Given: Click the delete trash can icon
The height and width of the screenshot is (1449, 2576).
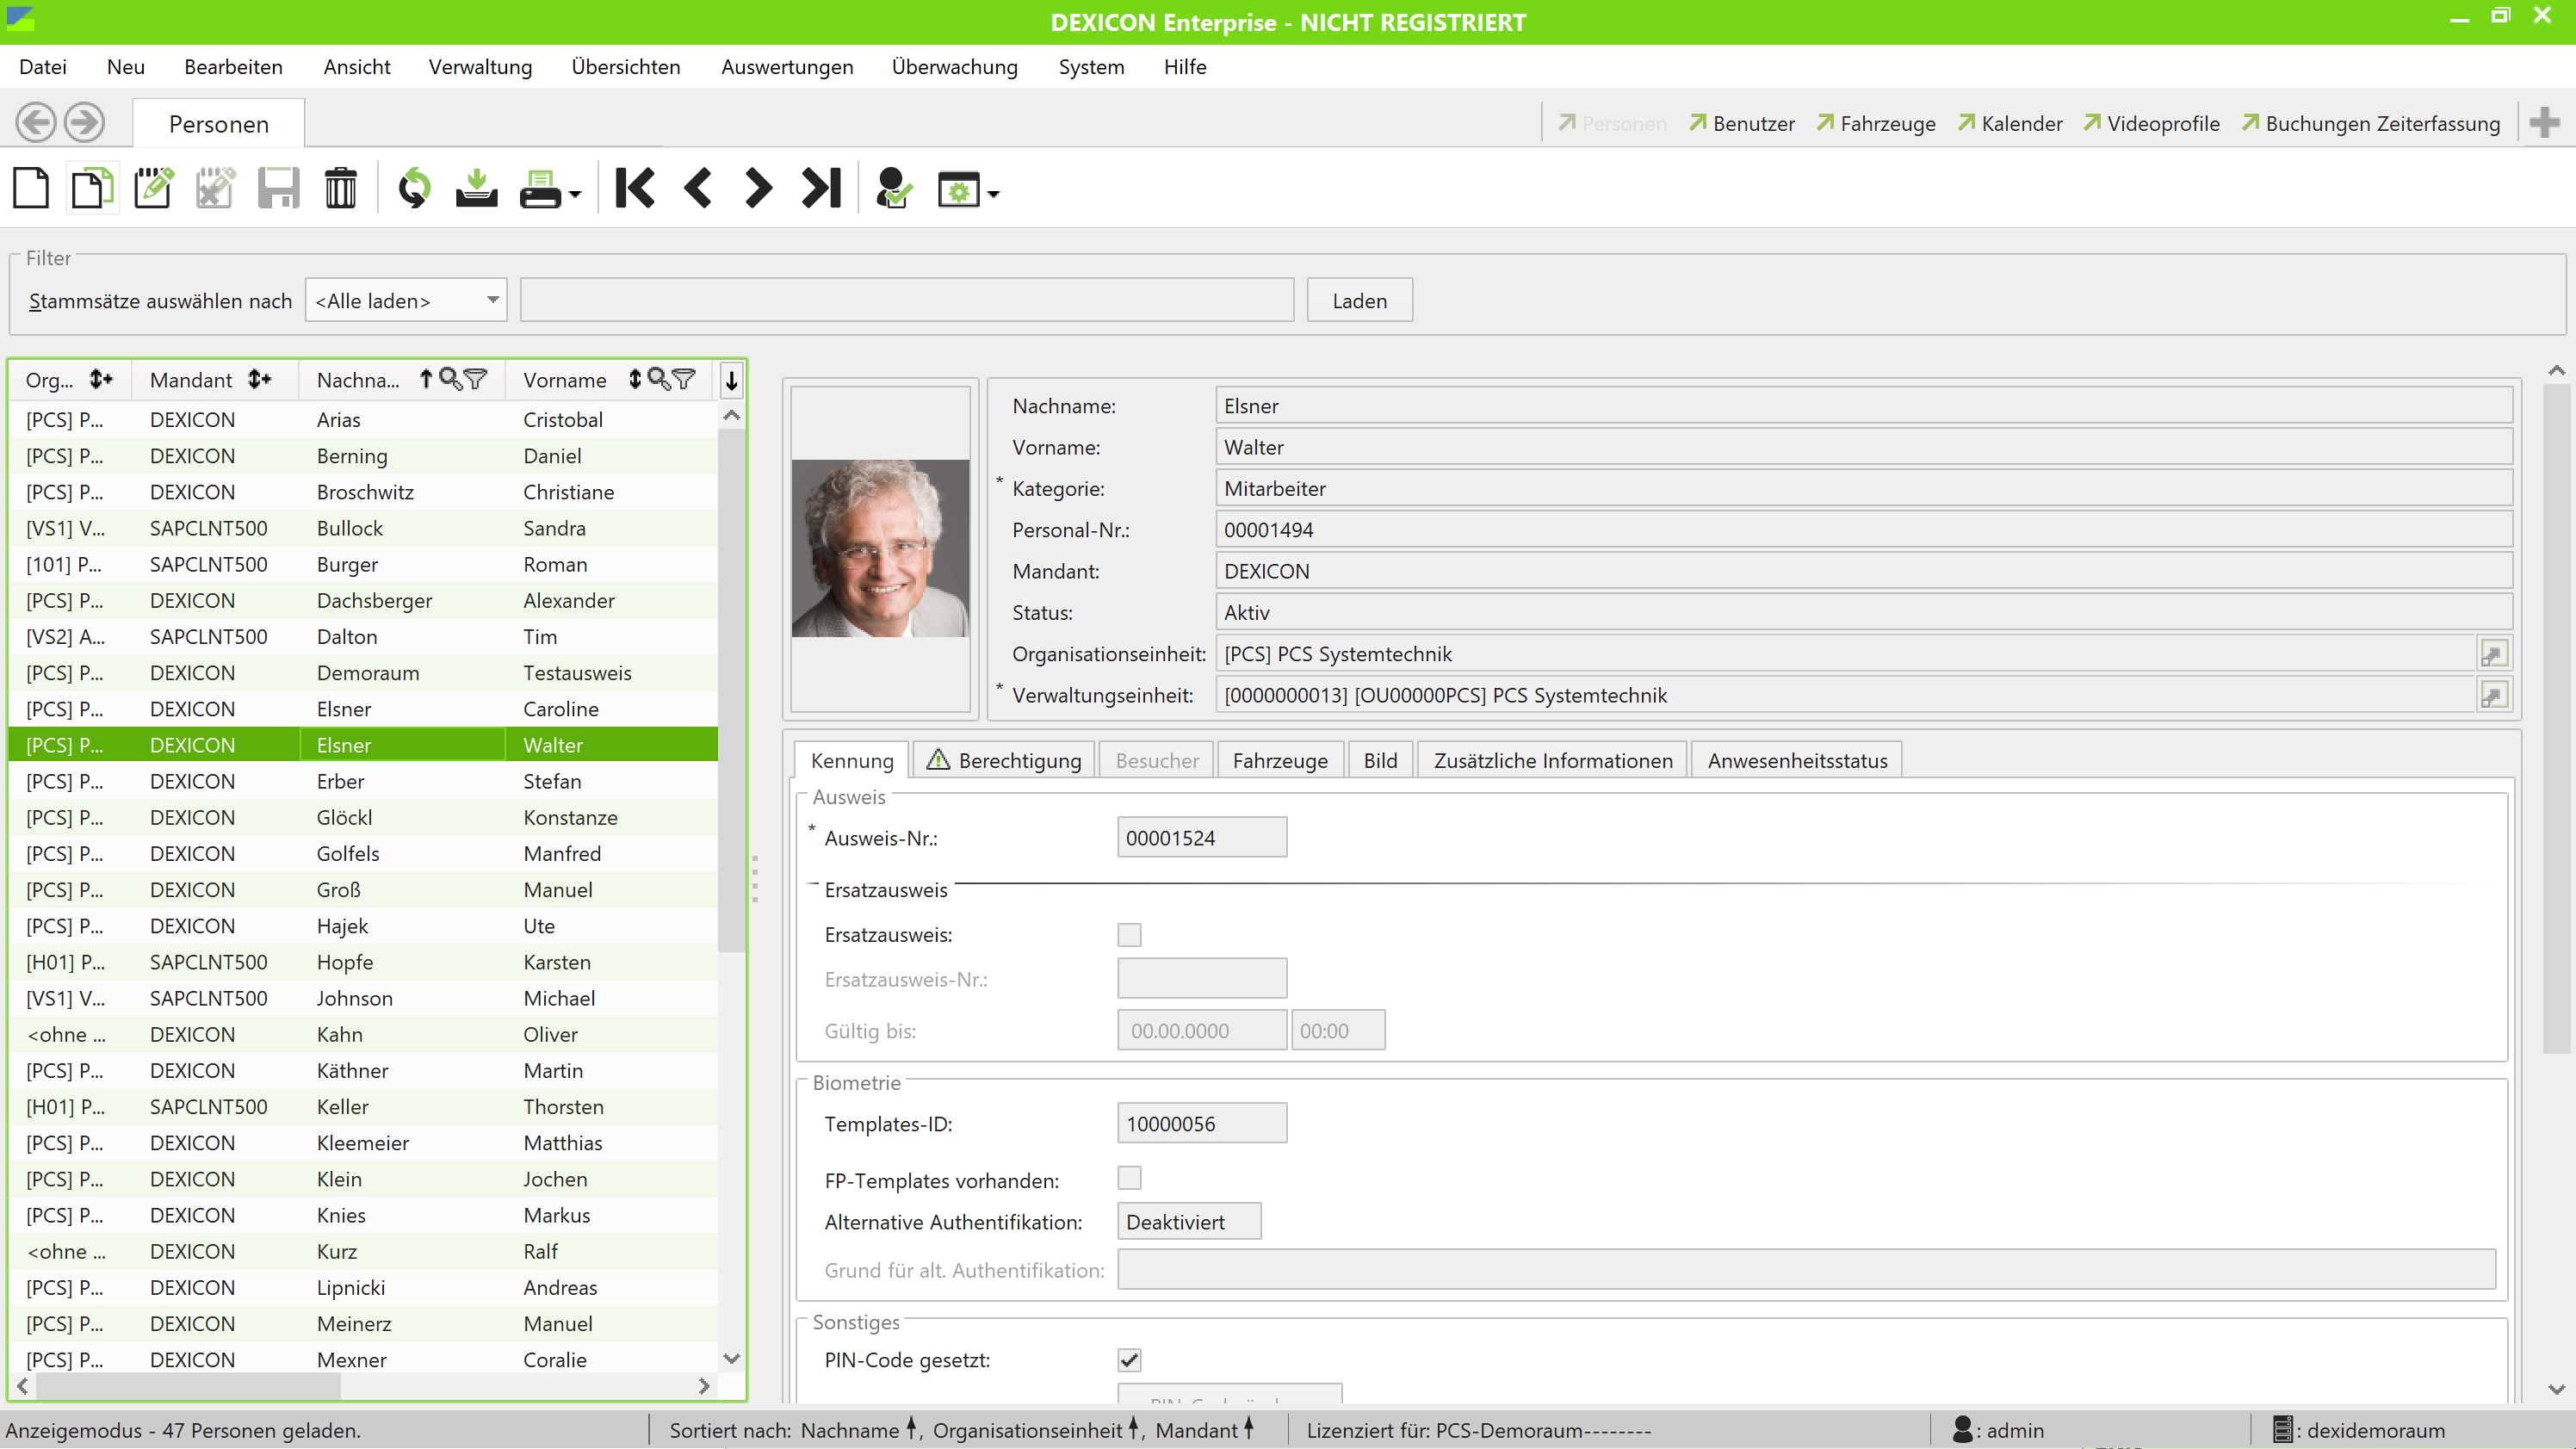Looking at the screenshot, I should (x=341, y=188).
